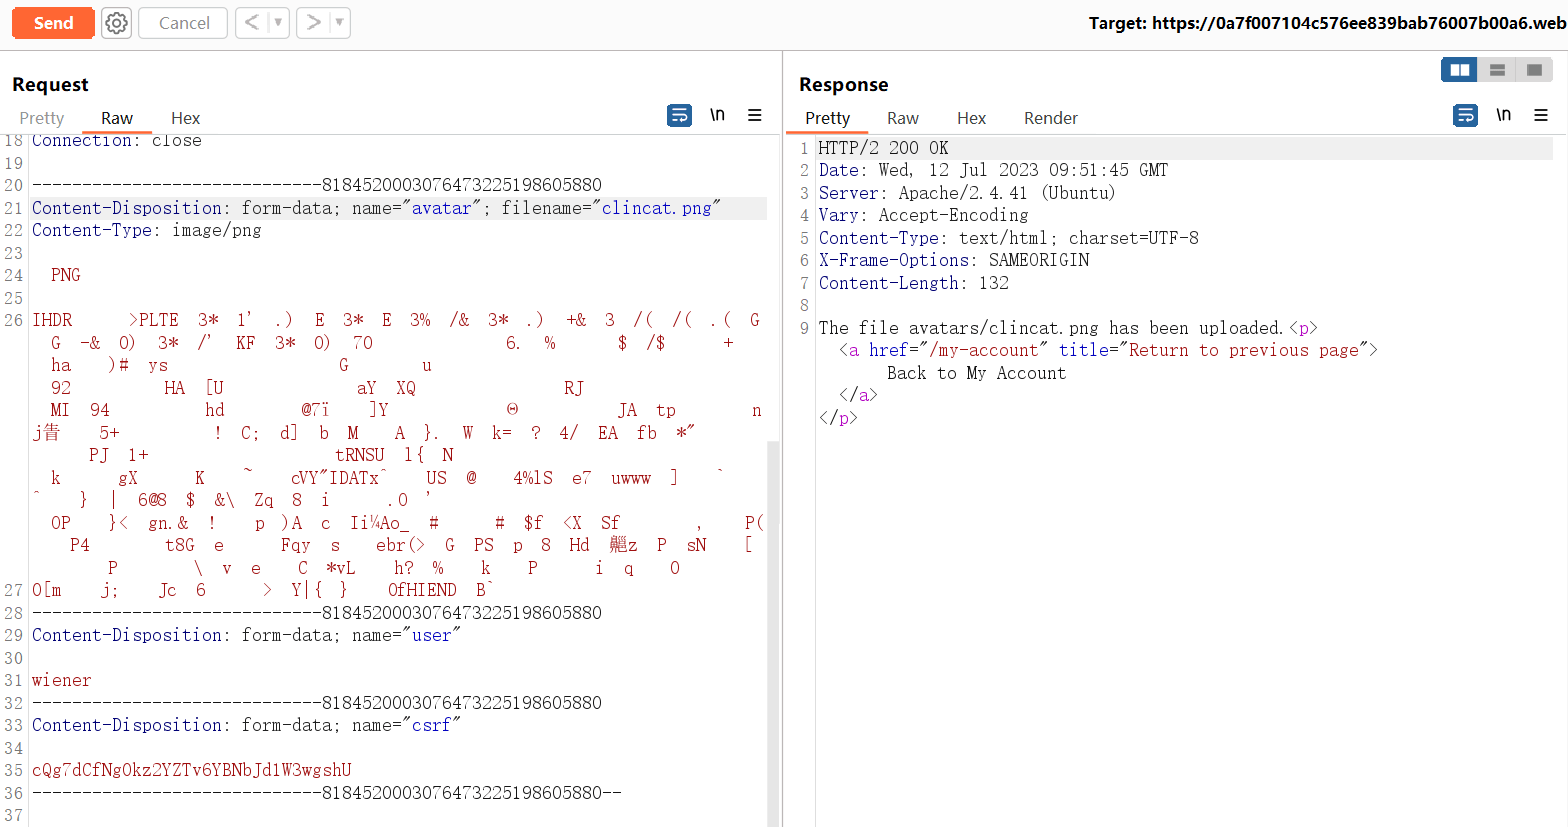Switch to side-by-side split layout

tap(1460, 70)
